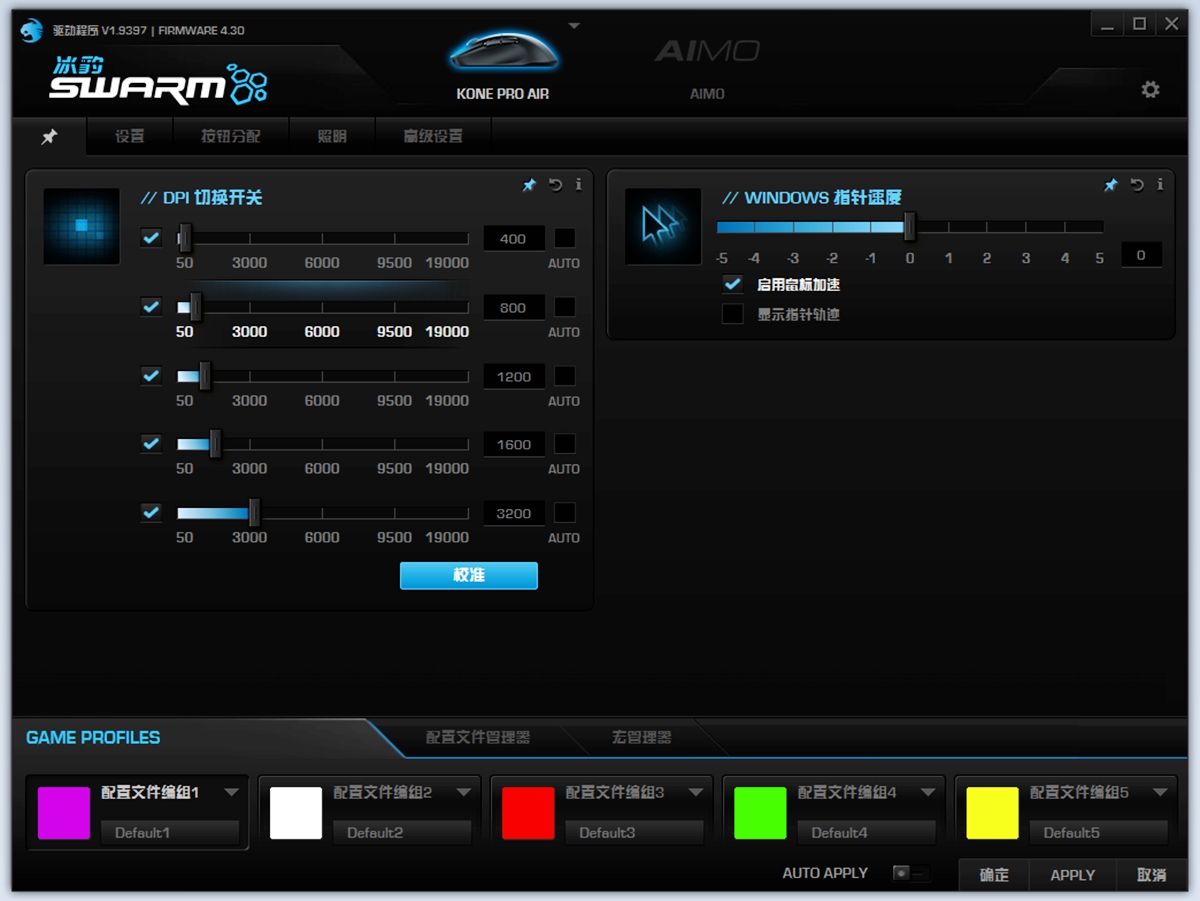1200x901 pixels.
Task: Expand profile slot 5 dropdown arrow
Action: click(x=1160, y=792)
